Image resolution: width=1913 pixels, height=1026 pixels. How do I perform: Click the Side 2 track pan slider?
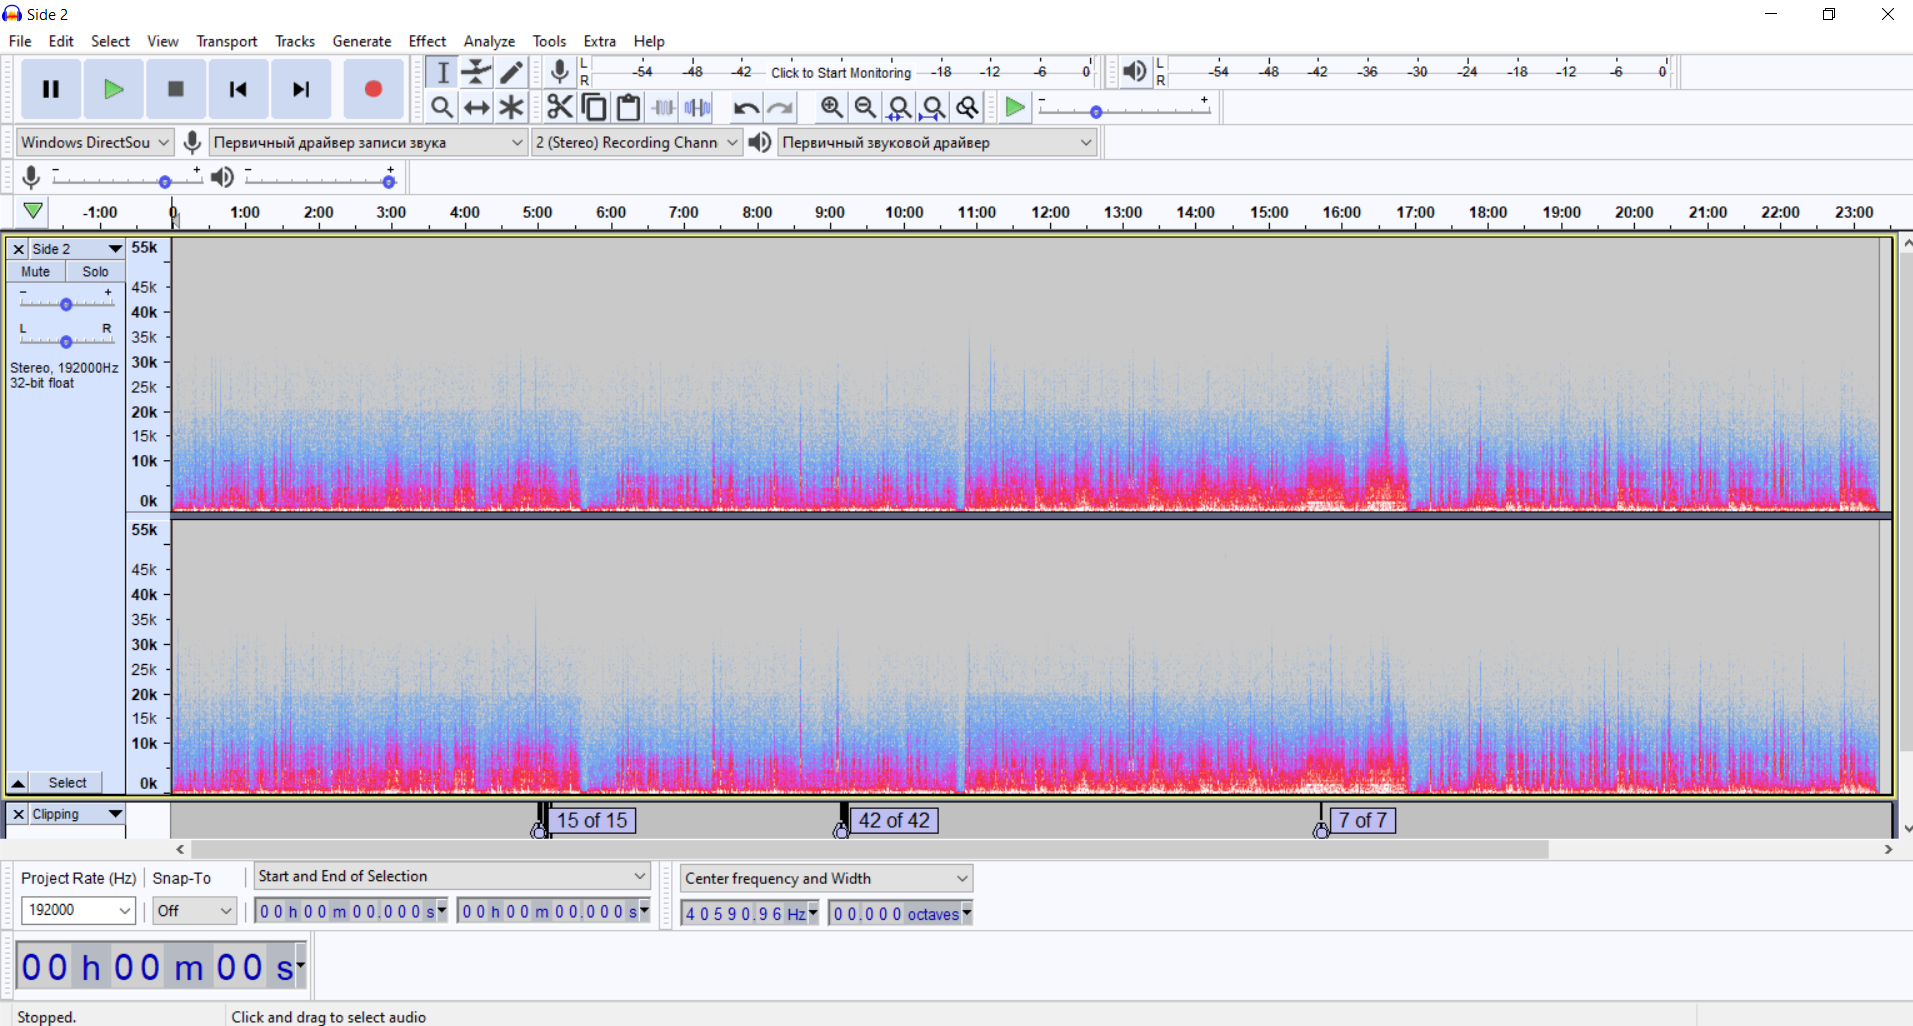pos(66,340)
